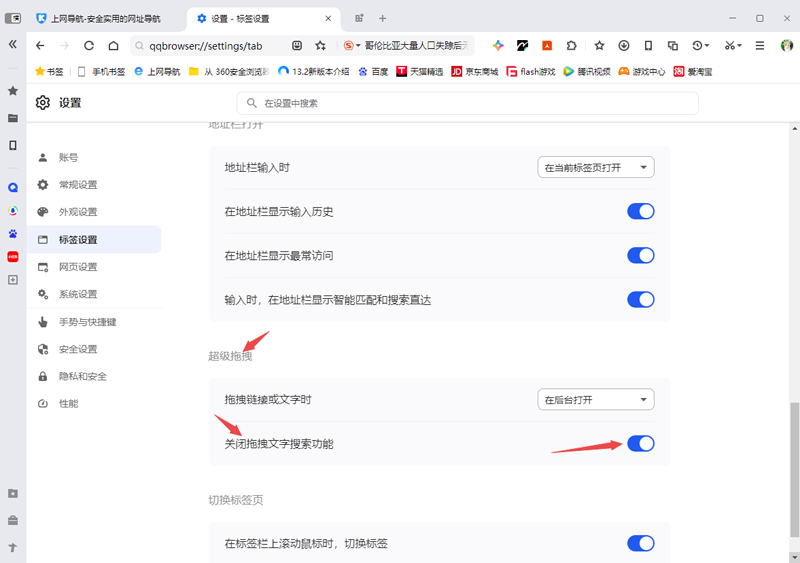Go back to the previous page

[40, 46]
